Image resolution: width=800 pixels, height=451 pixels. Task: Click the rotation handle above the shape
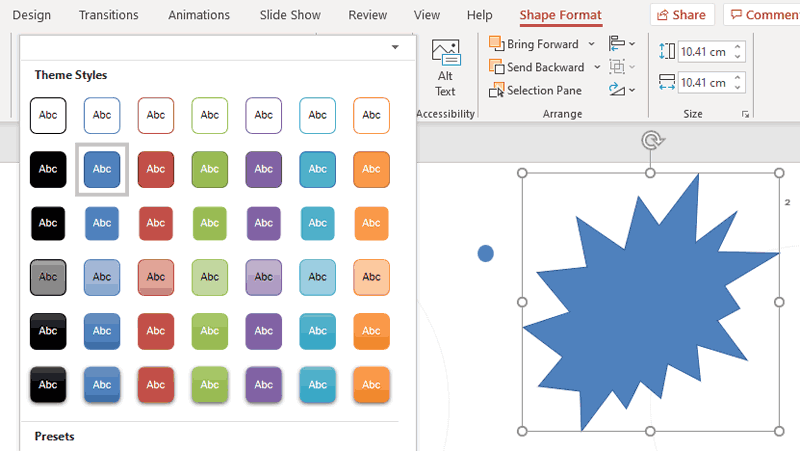[x=651, y=140]
